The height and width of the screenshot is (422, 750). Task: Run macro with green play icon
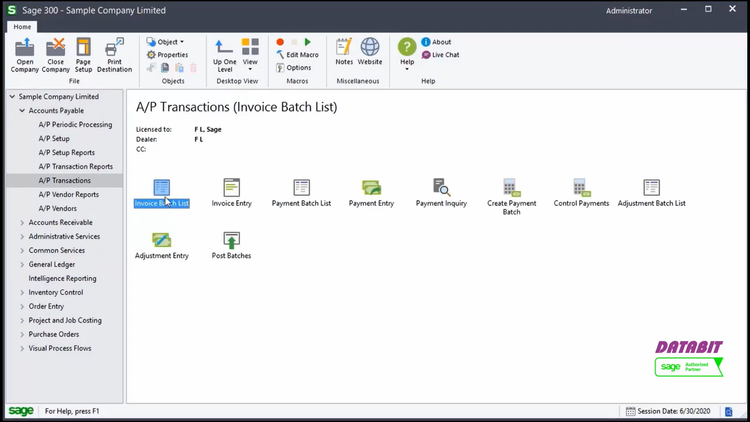click(x=308, y=42)
